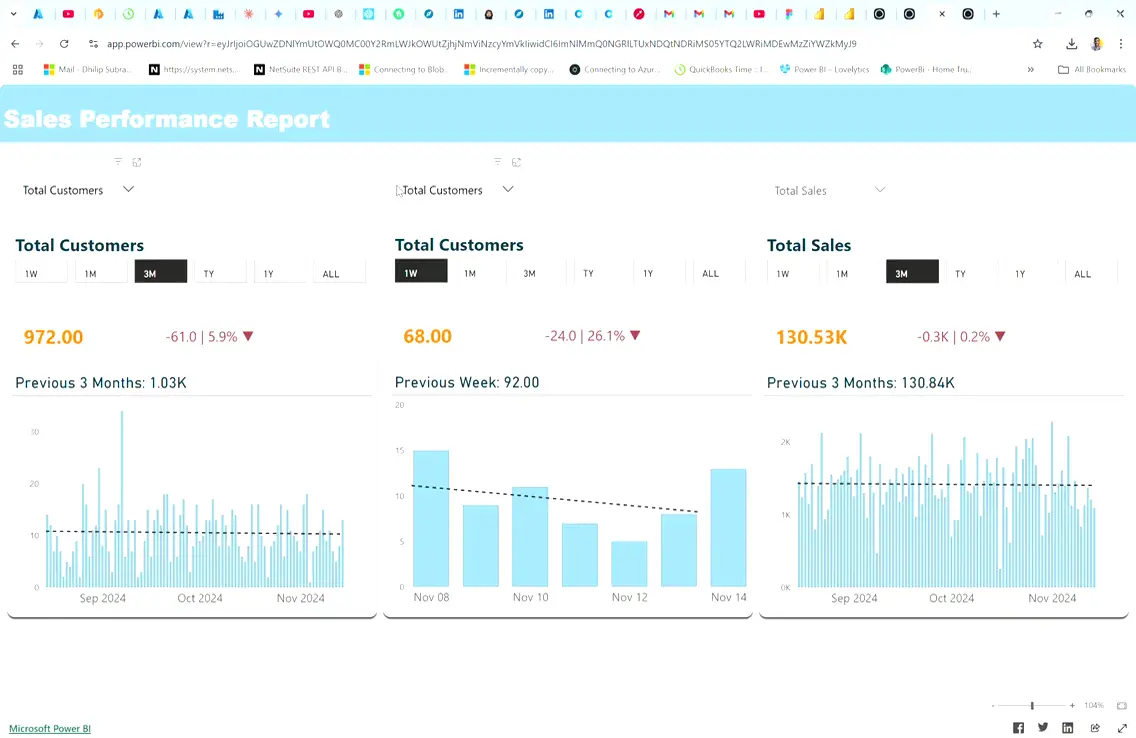Switch to the orange starburst Claude tab
Viewport: 1136px width, 738px height.
tap(248, 14)
